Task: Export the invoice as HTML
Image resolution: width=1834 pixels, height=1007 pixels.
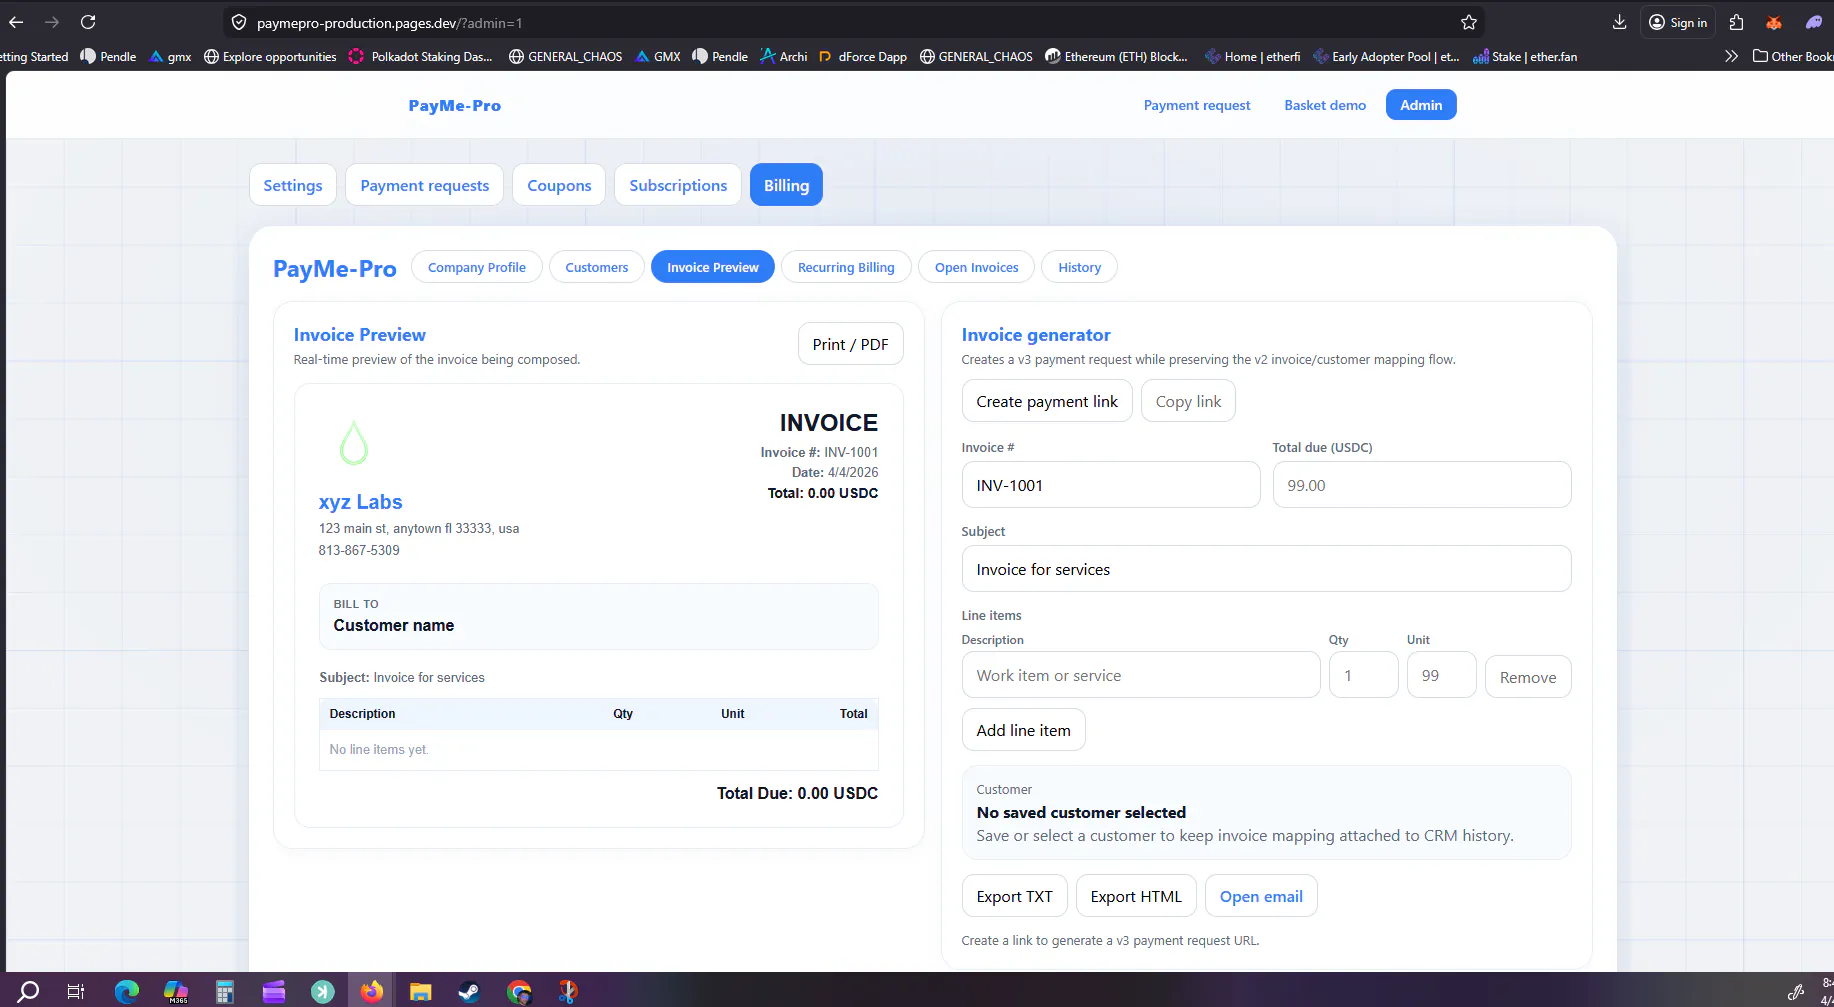Action: pyautogui.click(x=1136, y=896)
